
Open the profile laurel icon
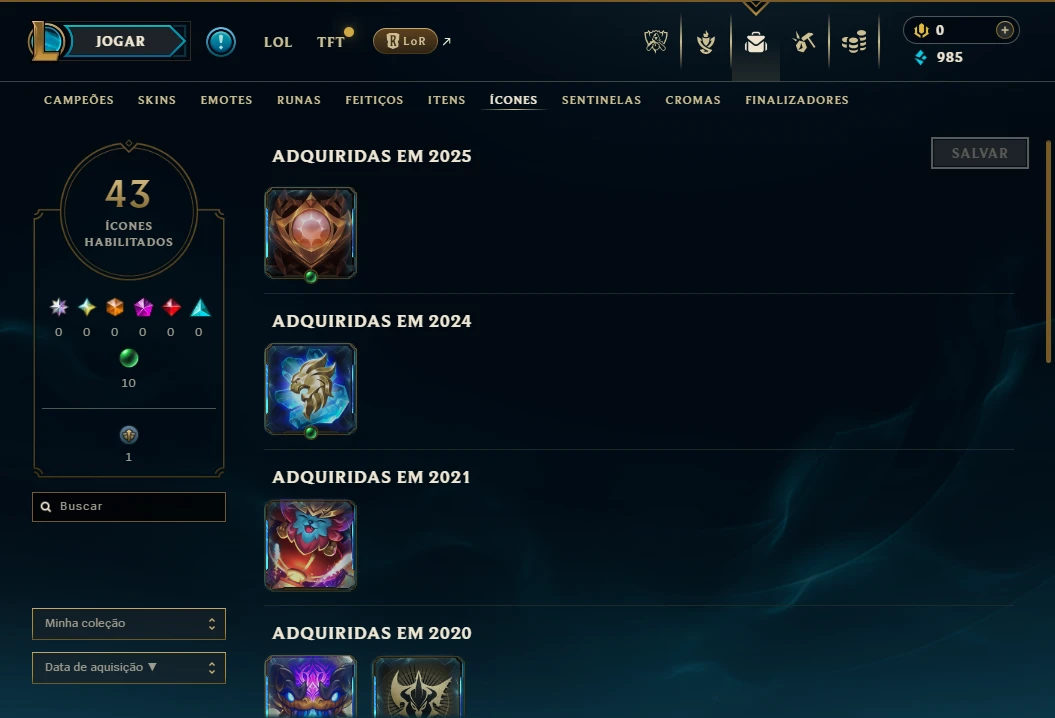(x=706, y=42)
